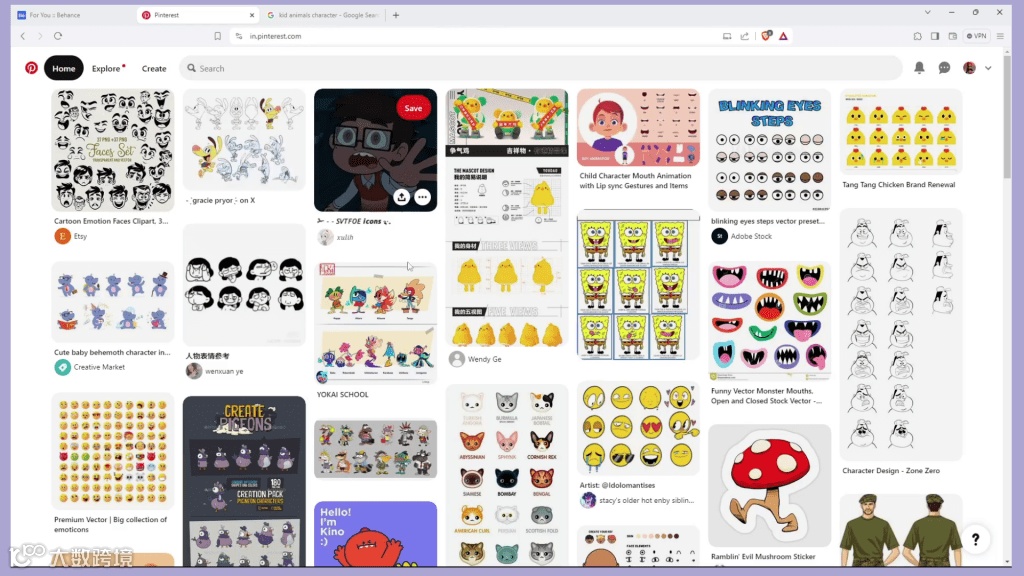
Task: Open the Hello I'm Kino pin
Action: point(375,534)
